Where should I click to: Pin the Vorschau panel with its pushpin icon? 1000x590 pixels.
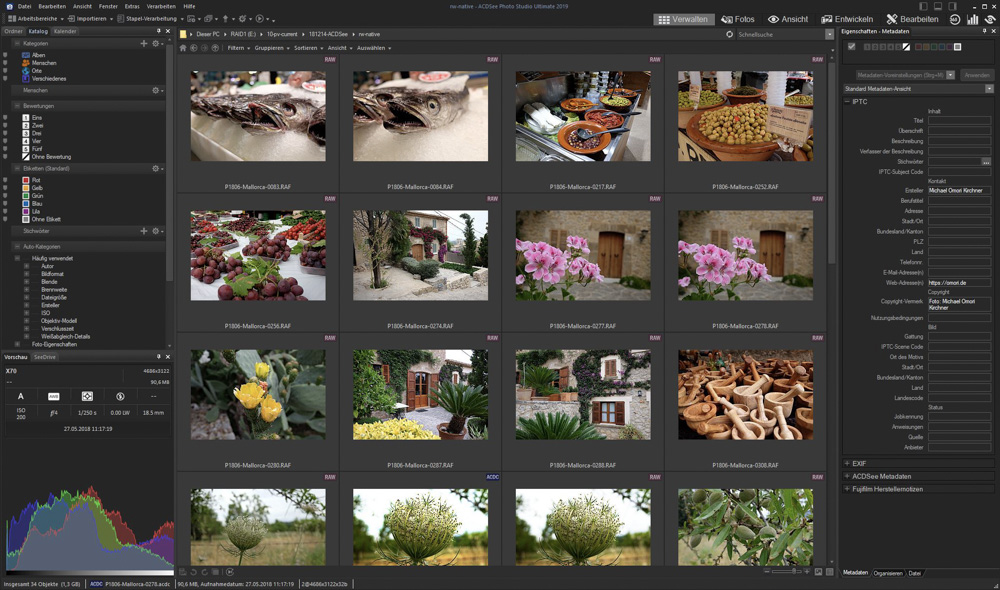(159, 357)
